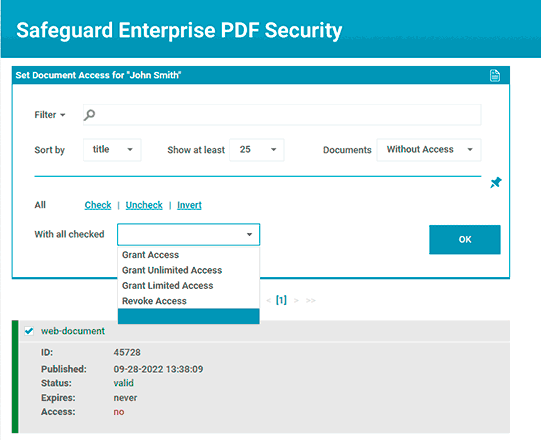Collapse the With all checked dropdown
This screenshot has height=440, width=541.
(188, 235)
